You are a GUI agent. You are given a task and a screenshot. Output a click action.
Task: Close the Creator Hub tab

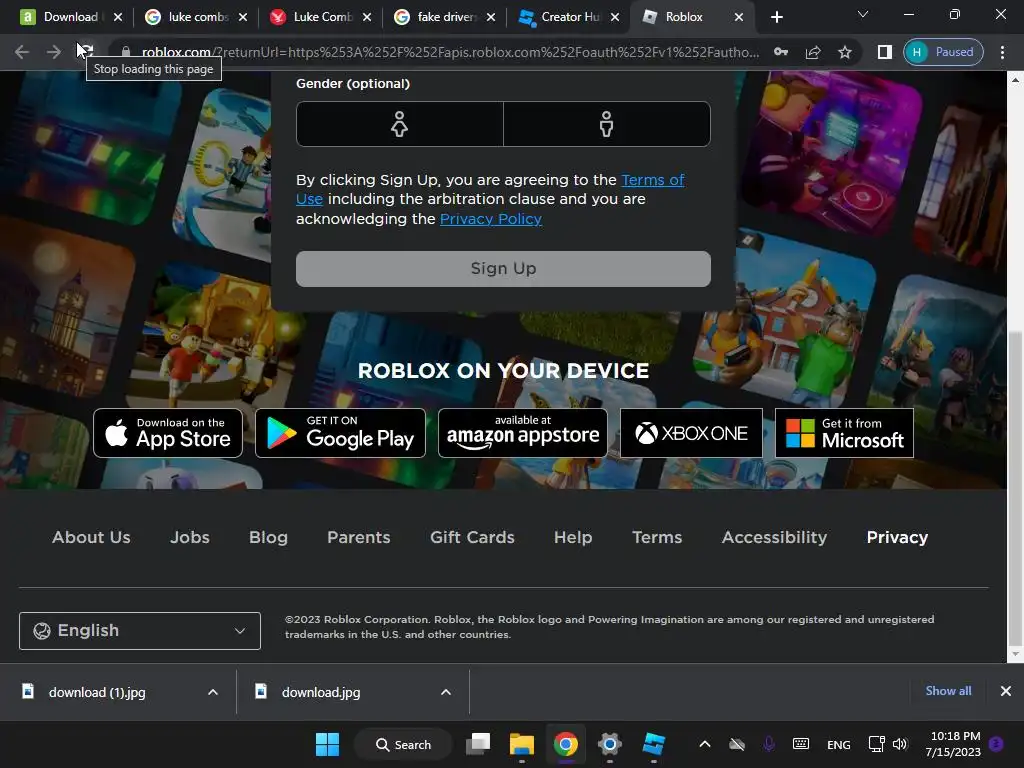point(615,17)
